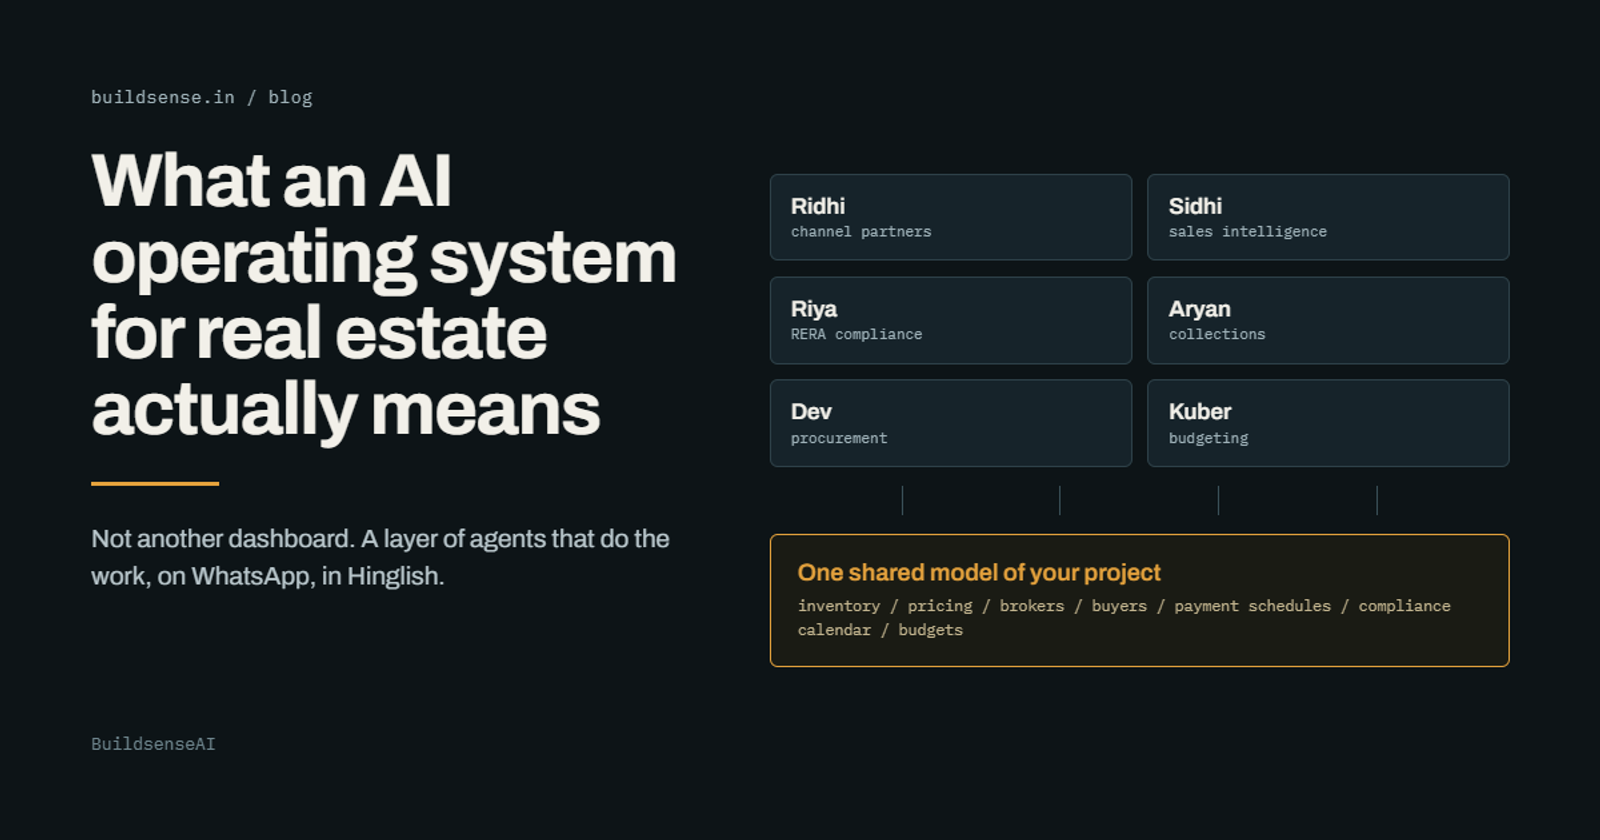1600x840 pixels.
Task: Open the Sidhi sales intelligence card
Action: coord(1328,217)
